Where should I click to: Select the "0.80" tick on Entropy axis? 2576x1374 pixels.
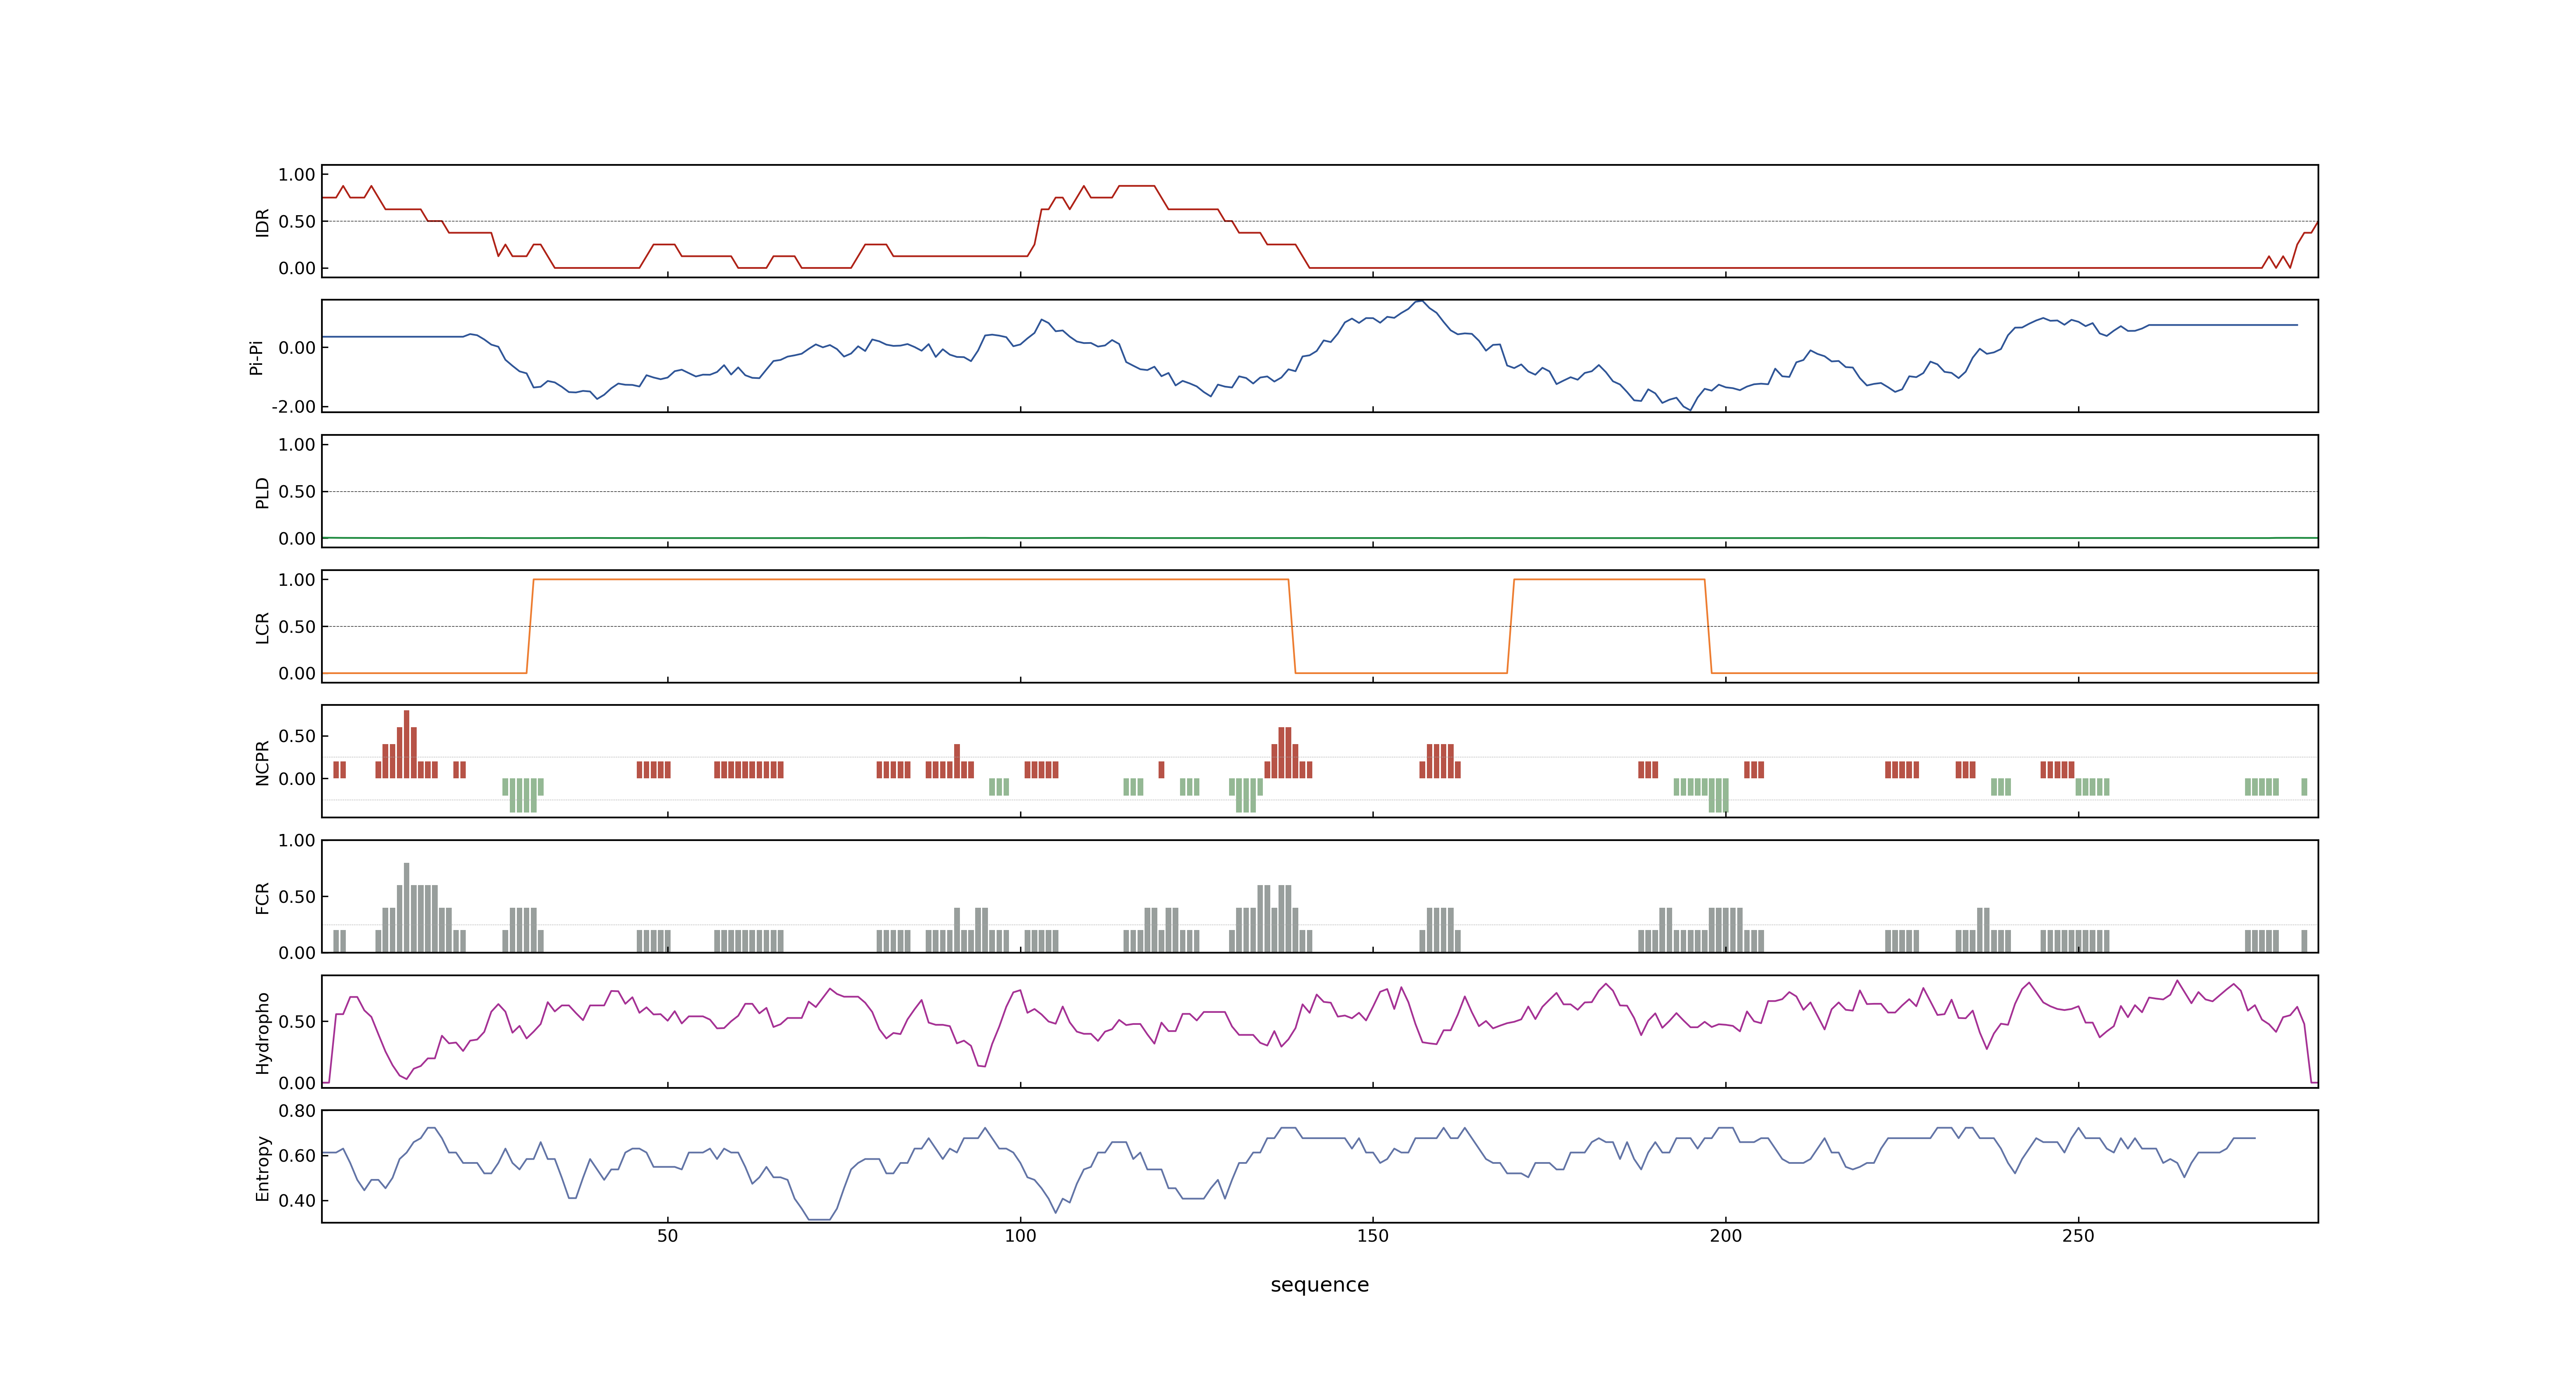[x=297, y=1110]
